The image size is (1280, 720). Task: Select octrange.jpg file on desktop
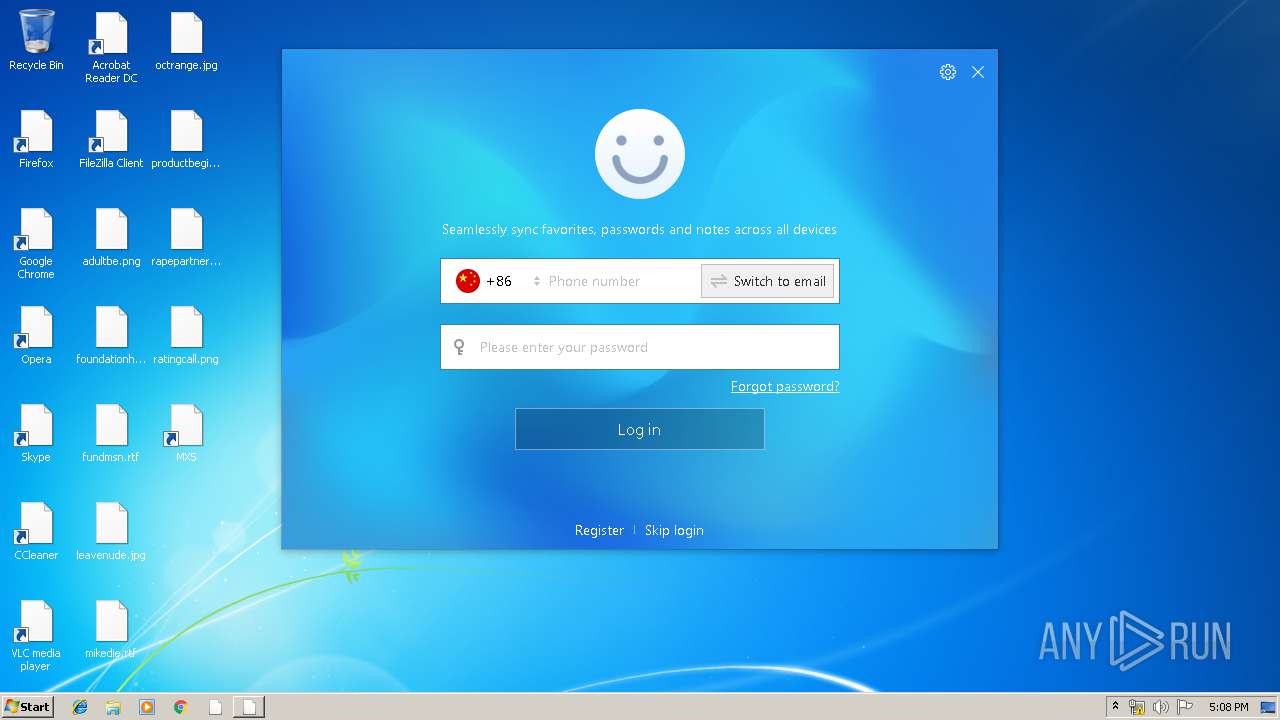186,40
